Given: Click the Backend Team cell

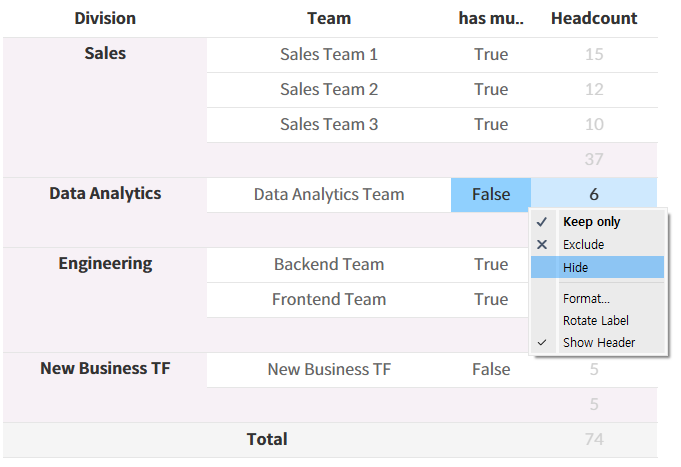Looking at the screenshot, I should point(329,265).
